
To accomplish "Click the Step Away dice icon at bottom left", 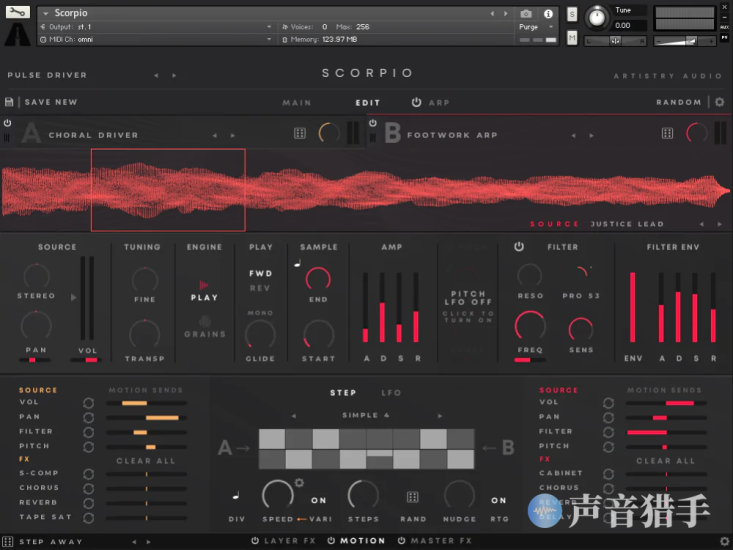I will 7,542.
